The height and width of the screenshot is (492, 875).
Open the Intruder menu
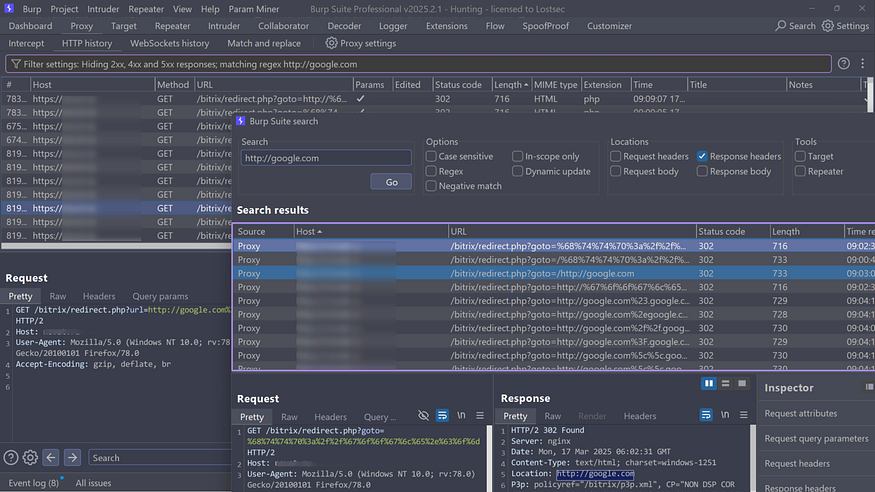click(103, 9)
